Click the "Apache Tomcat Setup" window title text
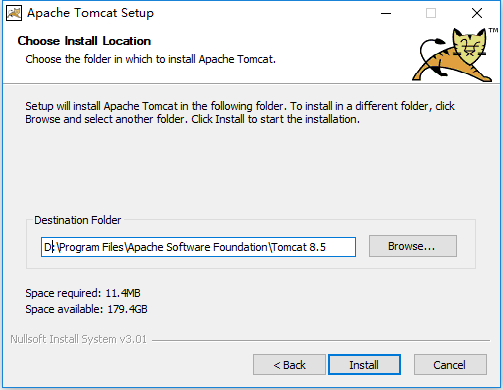503x390 pixels. click(x=90, y=13)
